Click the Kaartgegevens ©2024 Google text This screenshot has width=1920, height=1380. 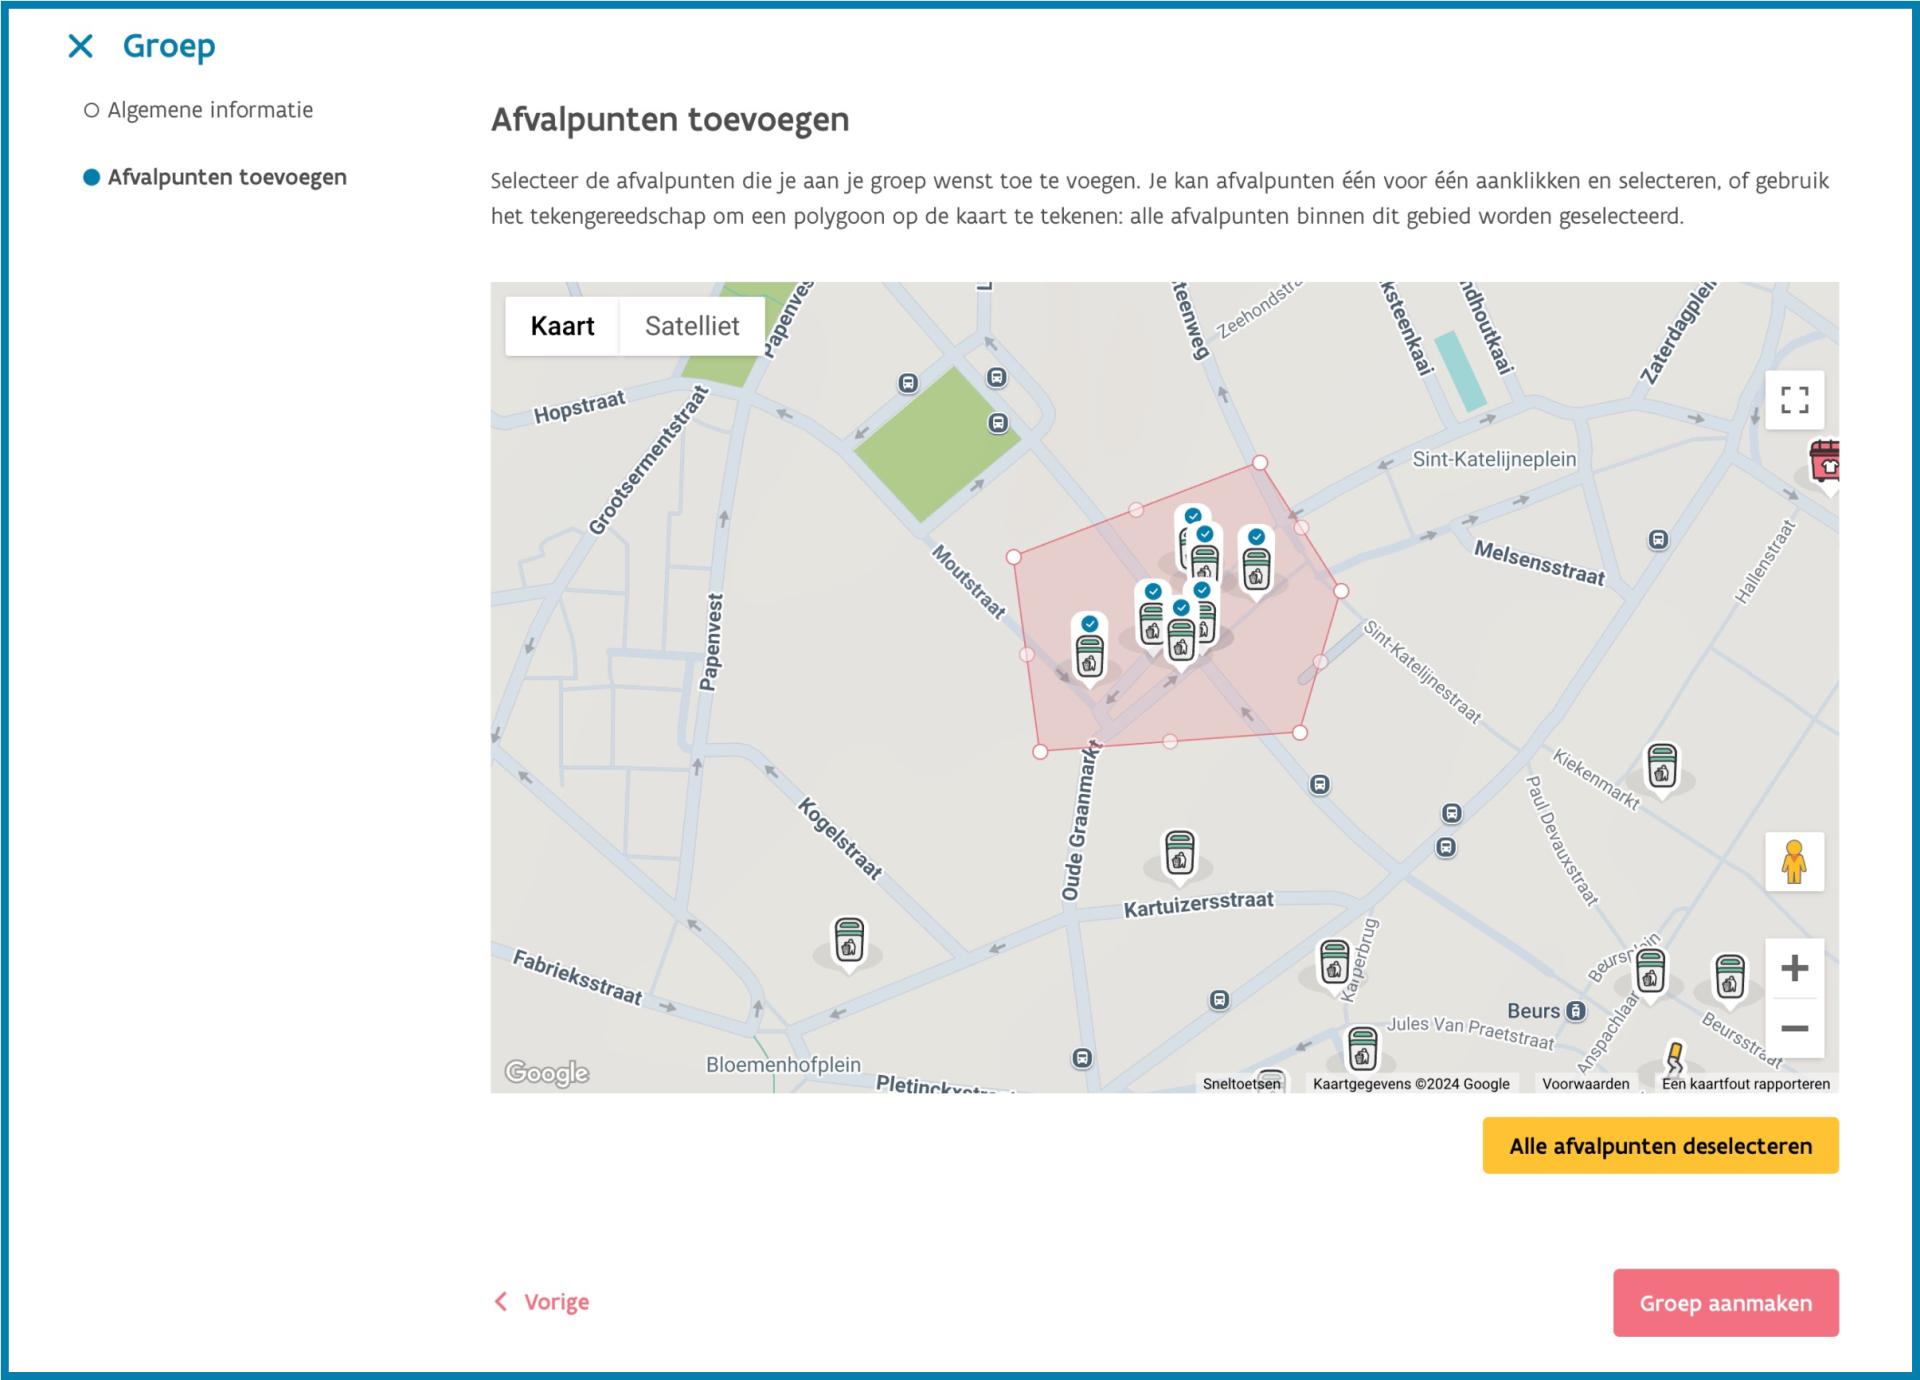[x=1411, y=1084]
